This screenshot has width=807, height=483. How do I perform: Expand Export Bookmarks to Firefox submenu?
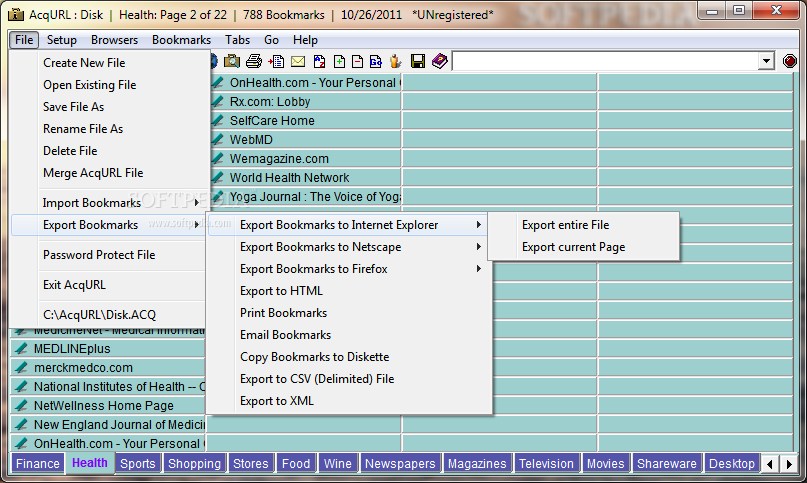click(348, 269)
